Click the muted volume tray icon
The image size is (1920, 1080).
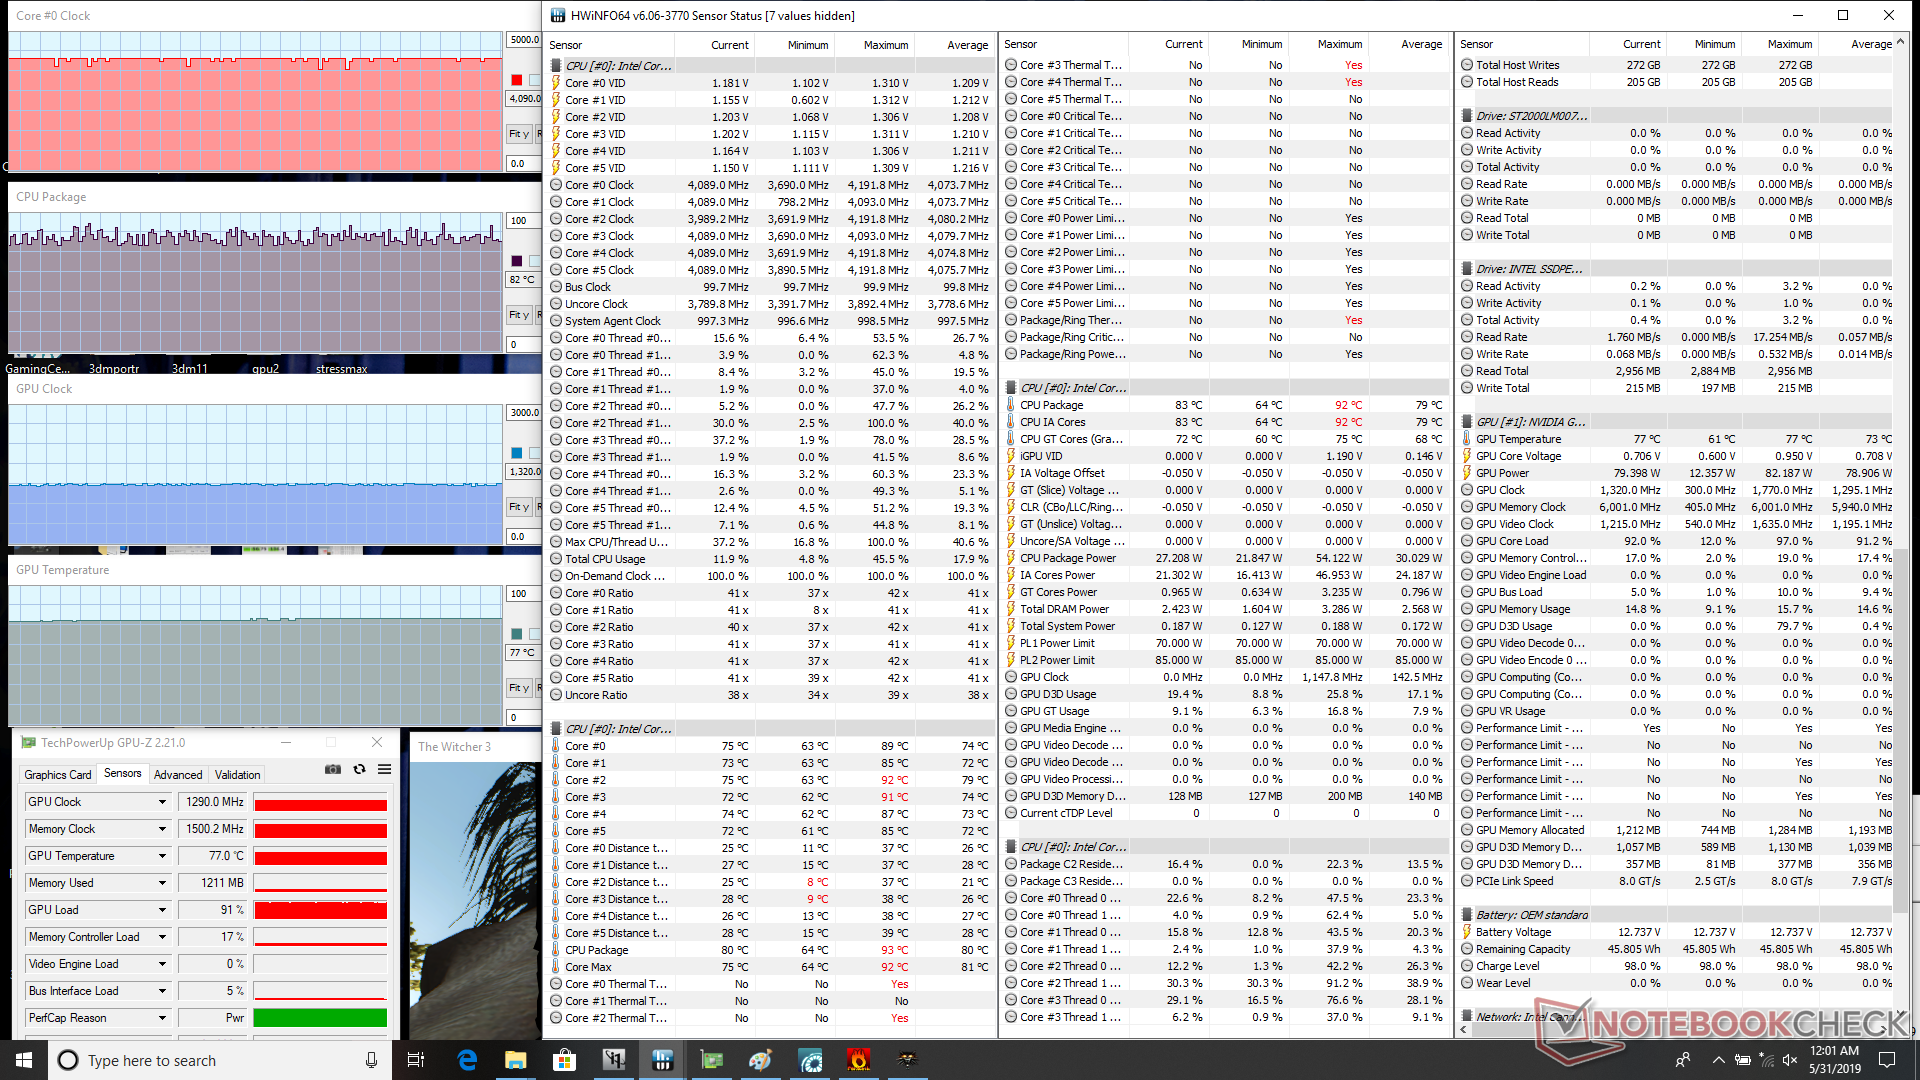coord(1790,1060)
